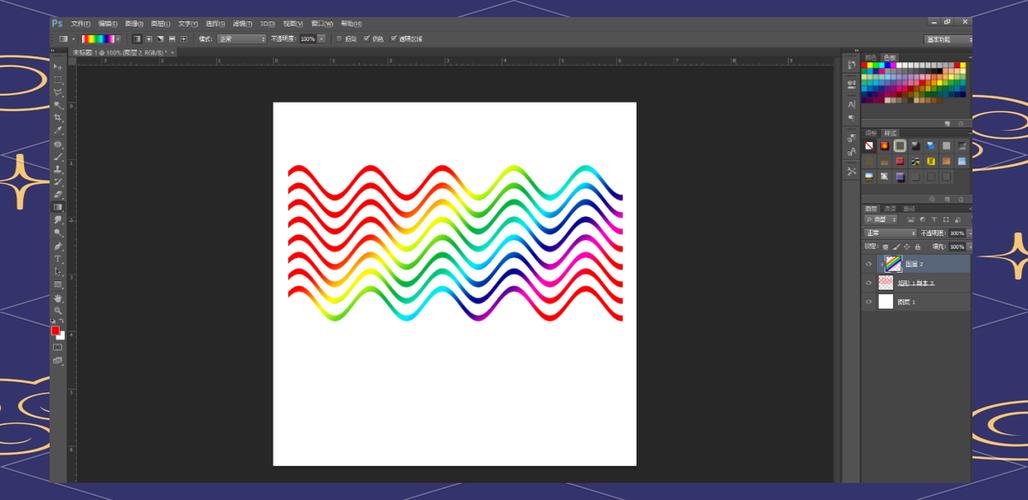Switch to the 样式 (Styles) panel tab

pos(889,133)
